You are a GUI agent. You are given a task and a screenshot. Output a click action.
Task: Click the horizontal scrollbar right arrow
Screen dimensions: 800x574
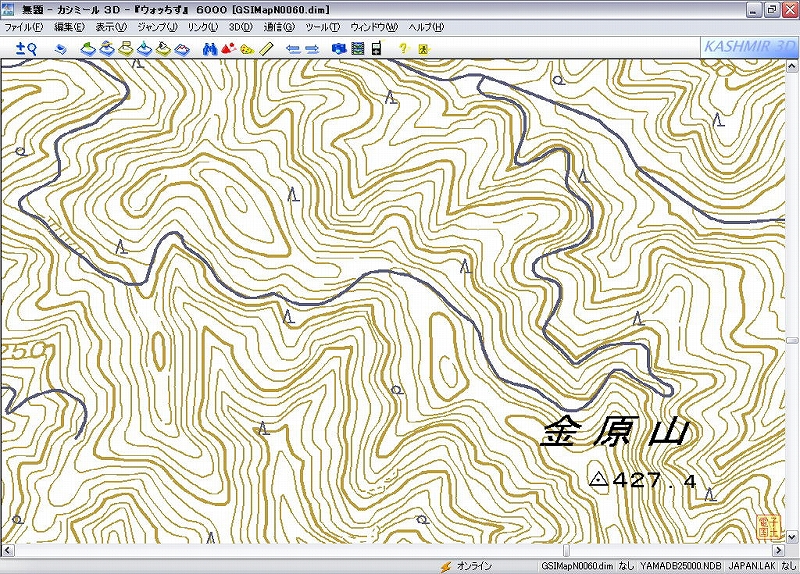779,550
